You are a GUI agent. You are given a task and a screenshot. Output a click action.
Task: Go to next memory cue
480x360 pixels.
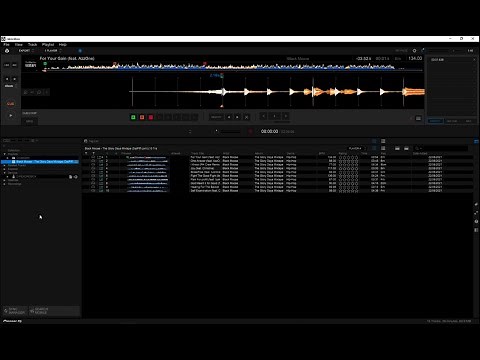tap(237, 117)
